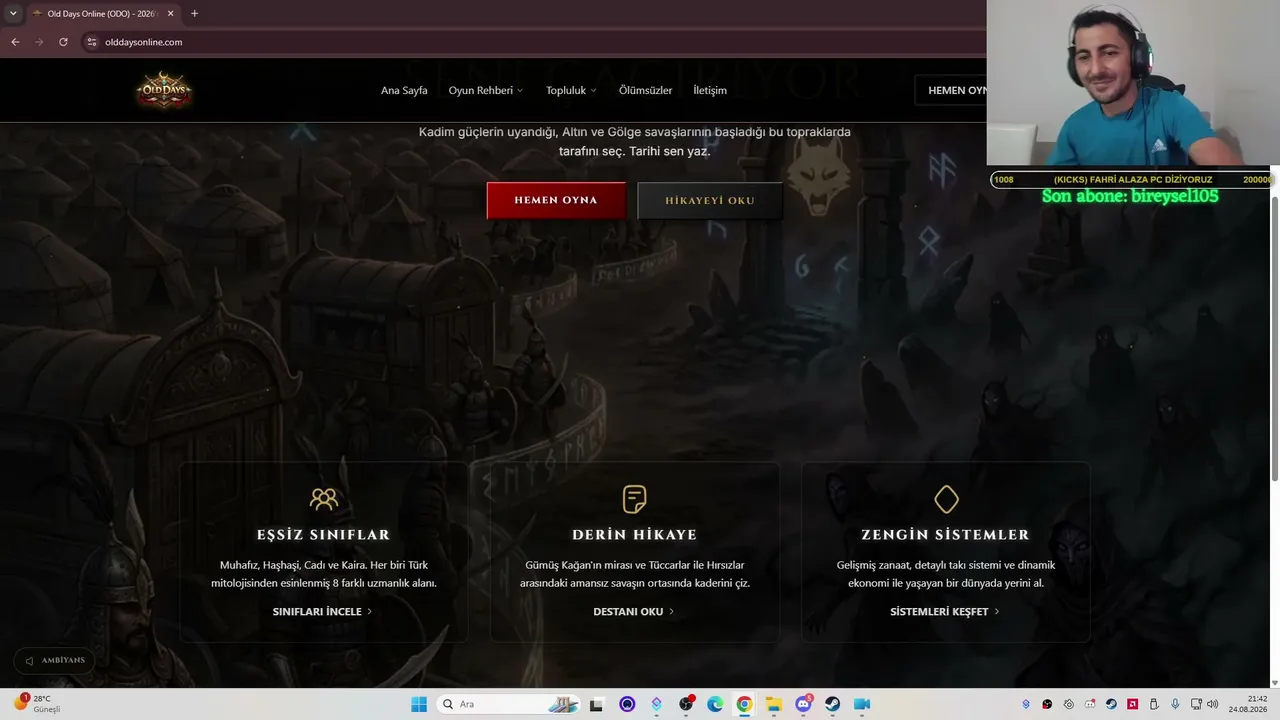Open the İletişim menu item
This screenshot has width=1280, height=720.
pyautogui.click(x=710, y=90)
